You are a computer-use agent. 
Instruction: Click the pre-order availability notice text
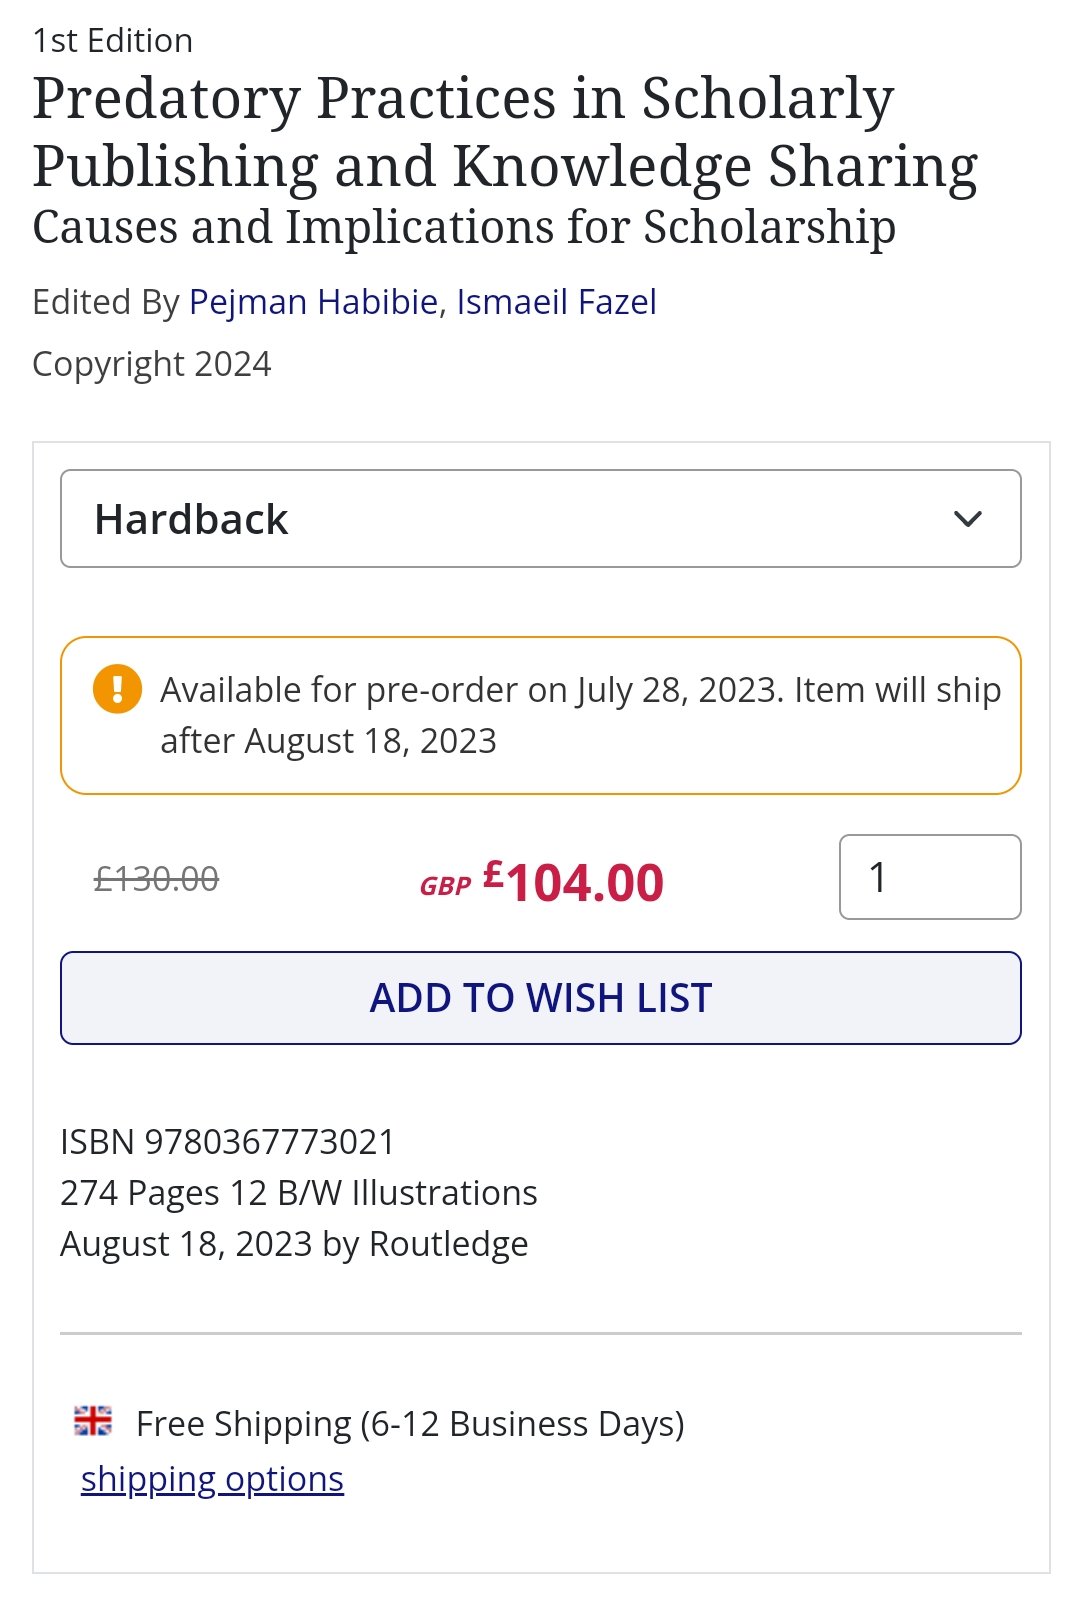coord(580,715)
